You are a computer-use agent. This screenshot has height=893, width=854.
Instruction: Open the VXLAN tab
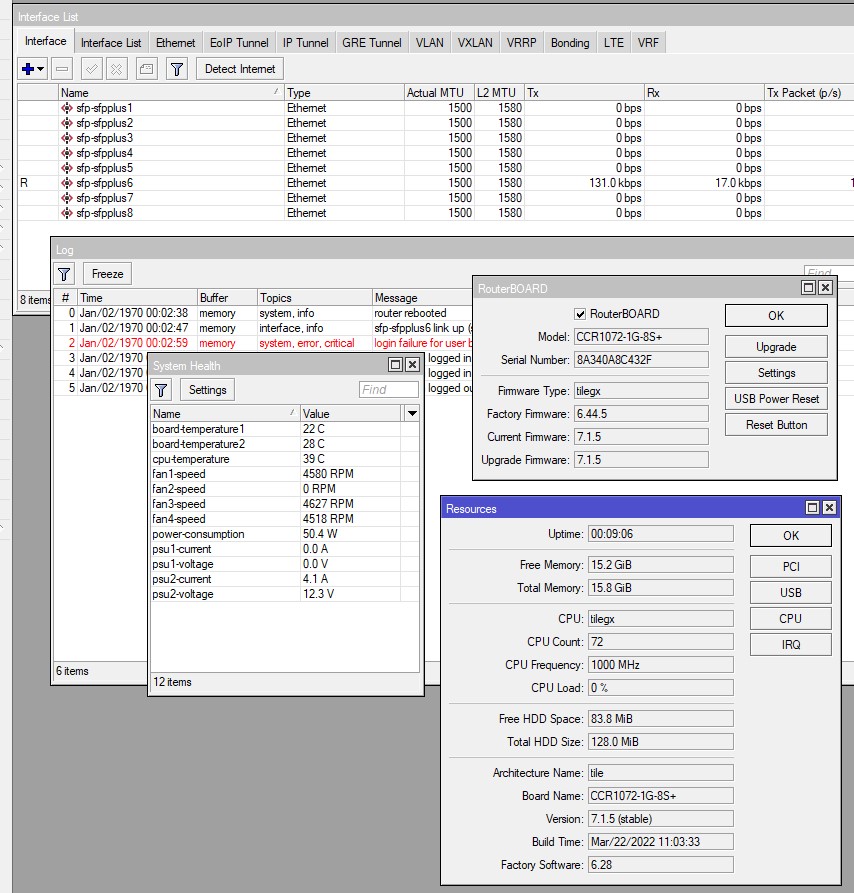(475, 43)
